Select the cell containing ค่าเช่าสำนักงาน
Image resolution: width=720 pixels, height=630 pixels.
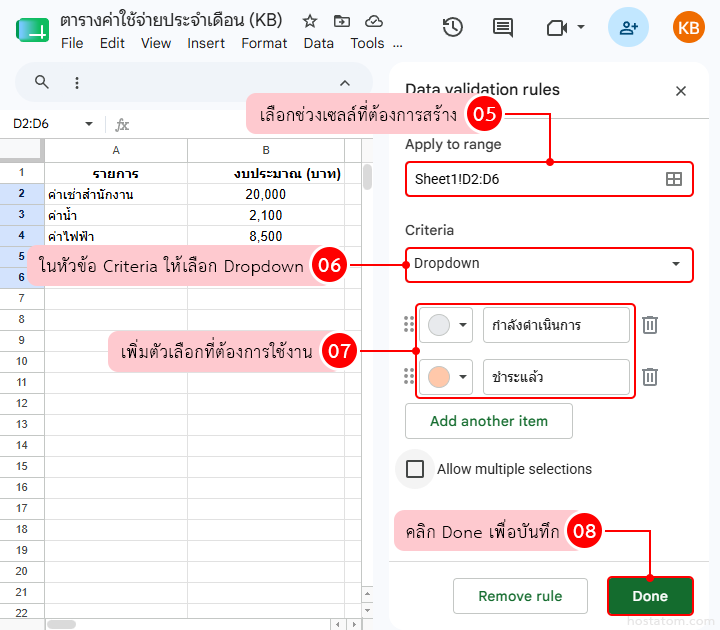pos(116,194)
